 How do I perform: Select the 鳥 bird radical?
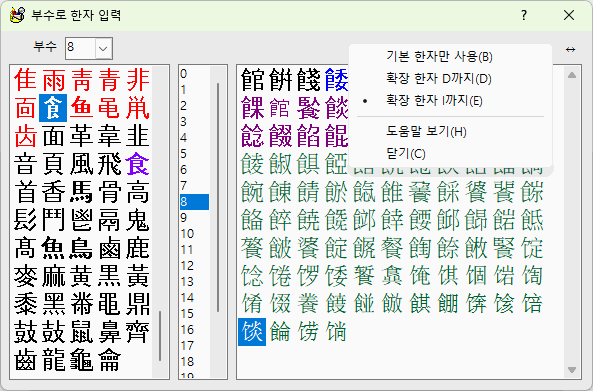81,248
